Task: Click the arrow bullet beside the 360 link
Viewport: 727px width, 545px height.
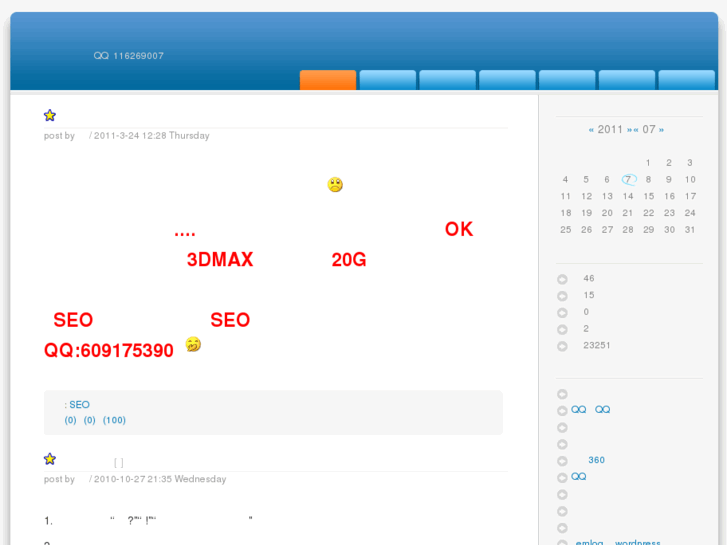Action: (562, 461)
